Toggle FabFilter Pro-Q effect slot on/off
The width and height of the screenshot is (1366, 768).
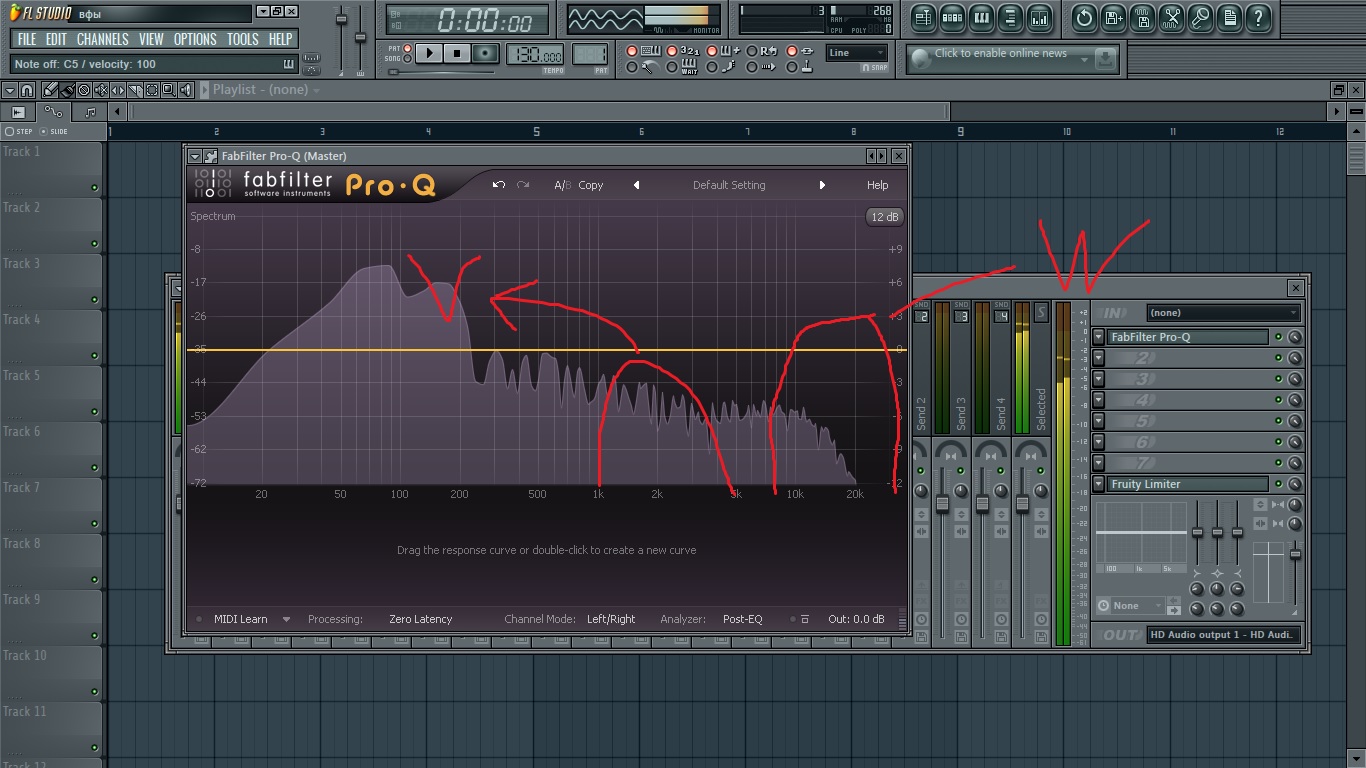(1278, 337)
